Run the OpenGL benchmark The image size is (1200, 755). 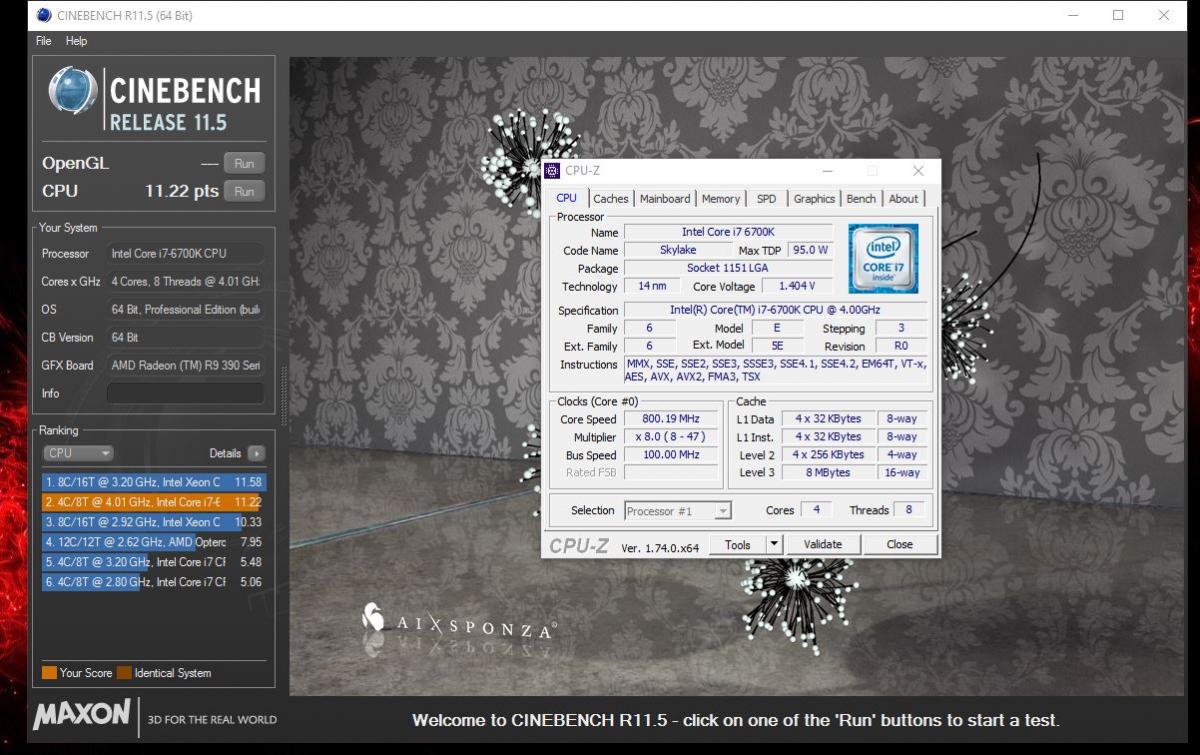tap(244, 163)
